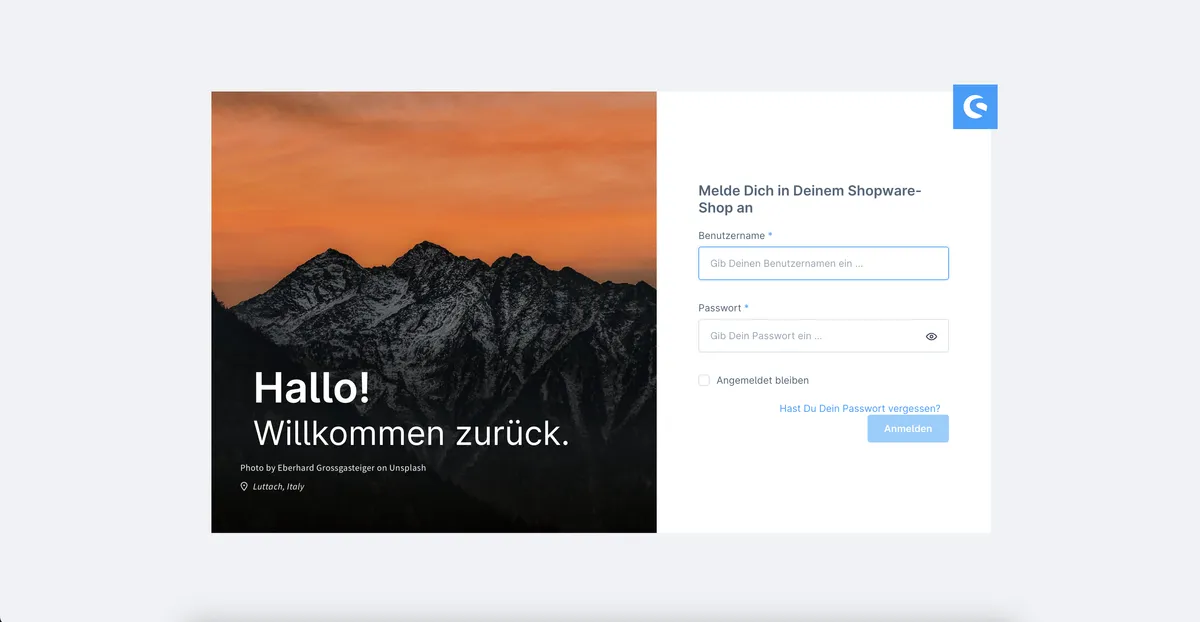Click the Melde Dich in Deinem Shopware-Shop heading
The image size is (1200, 622).
(x=810, y=198)
